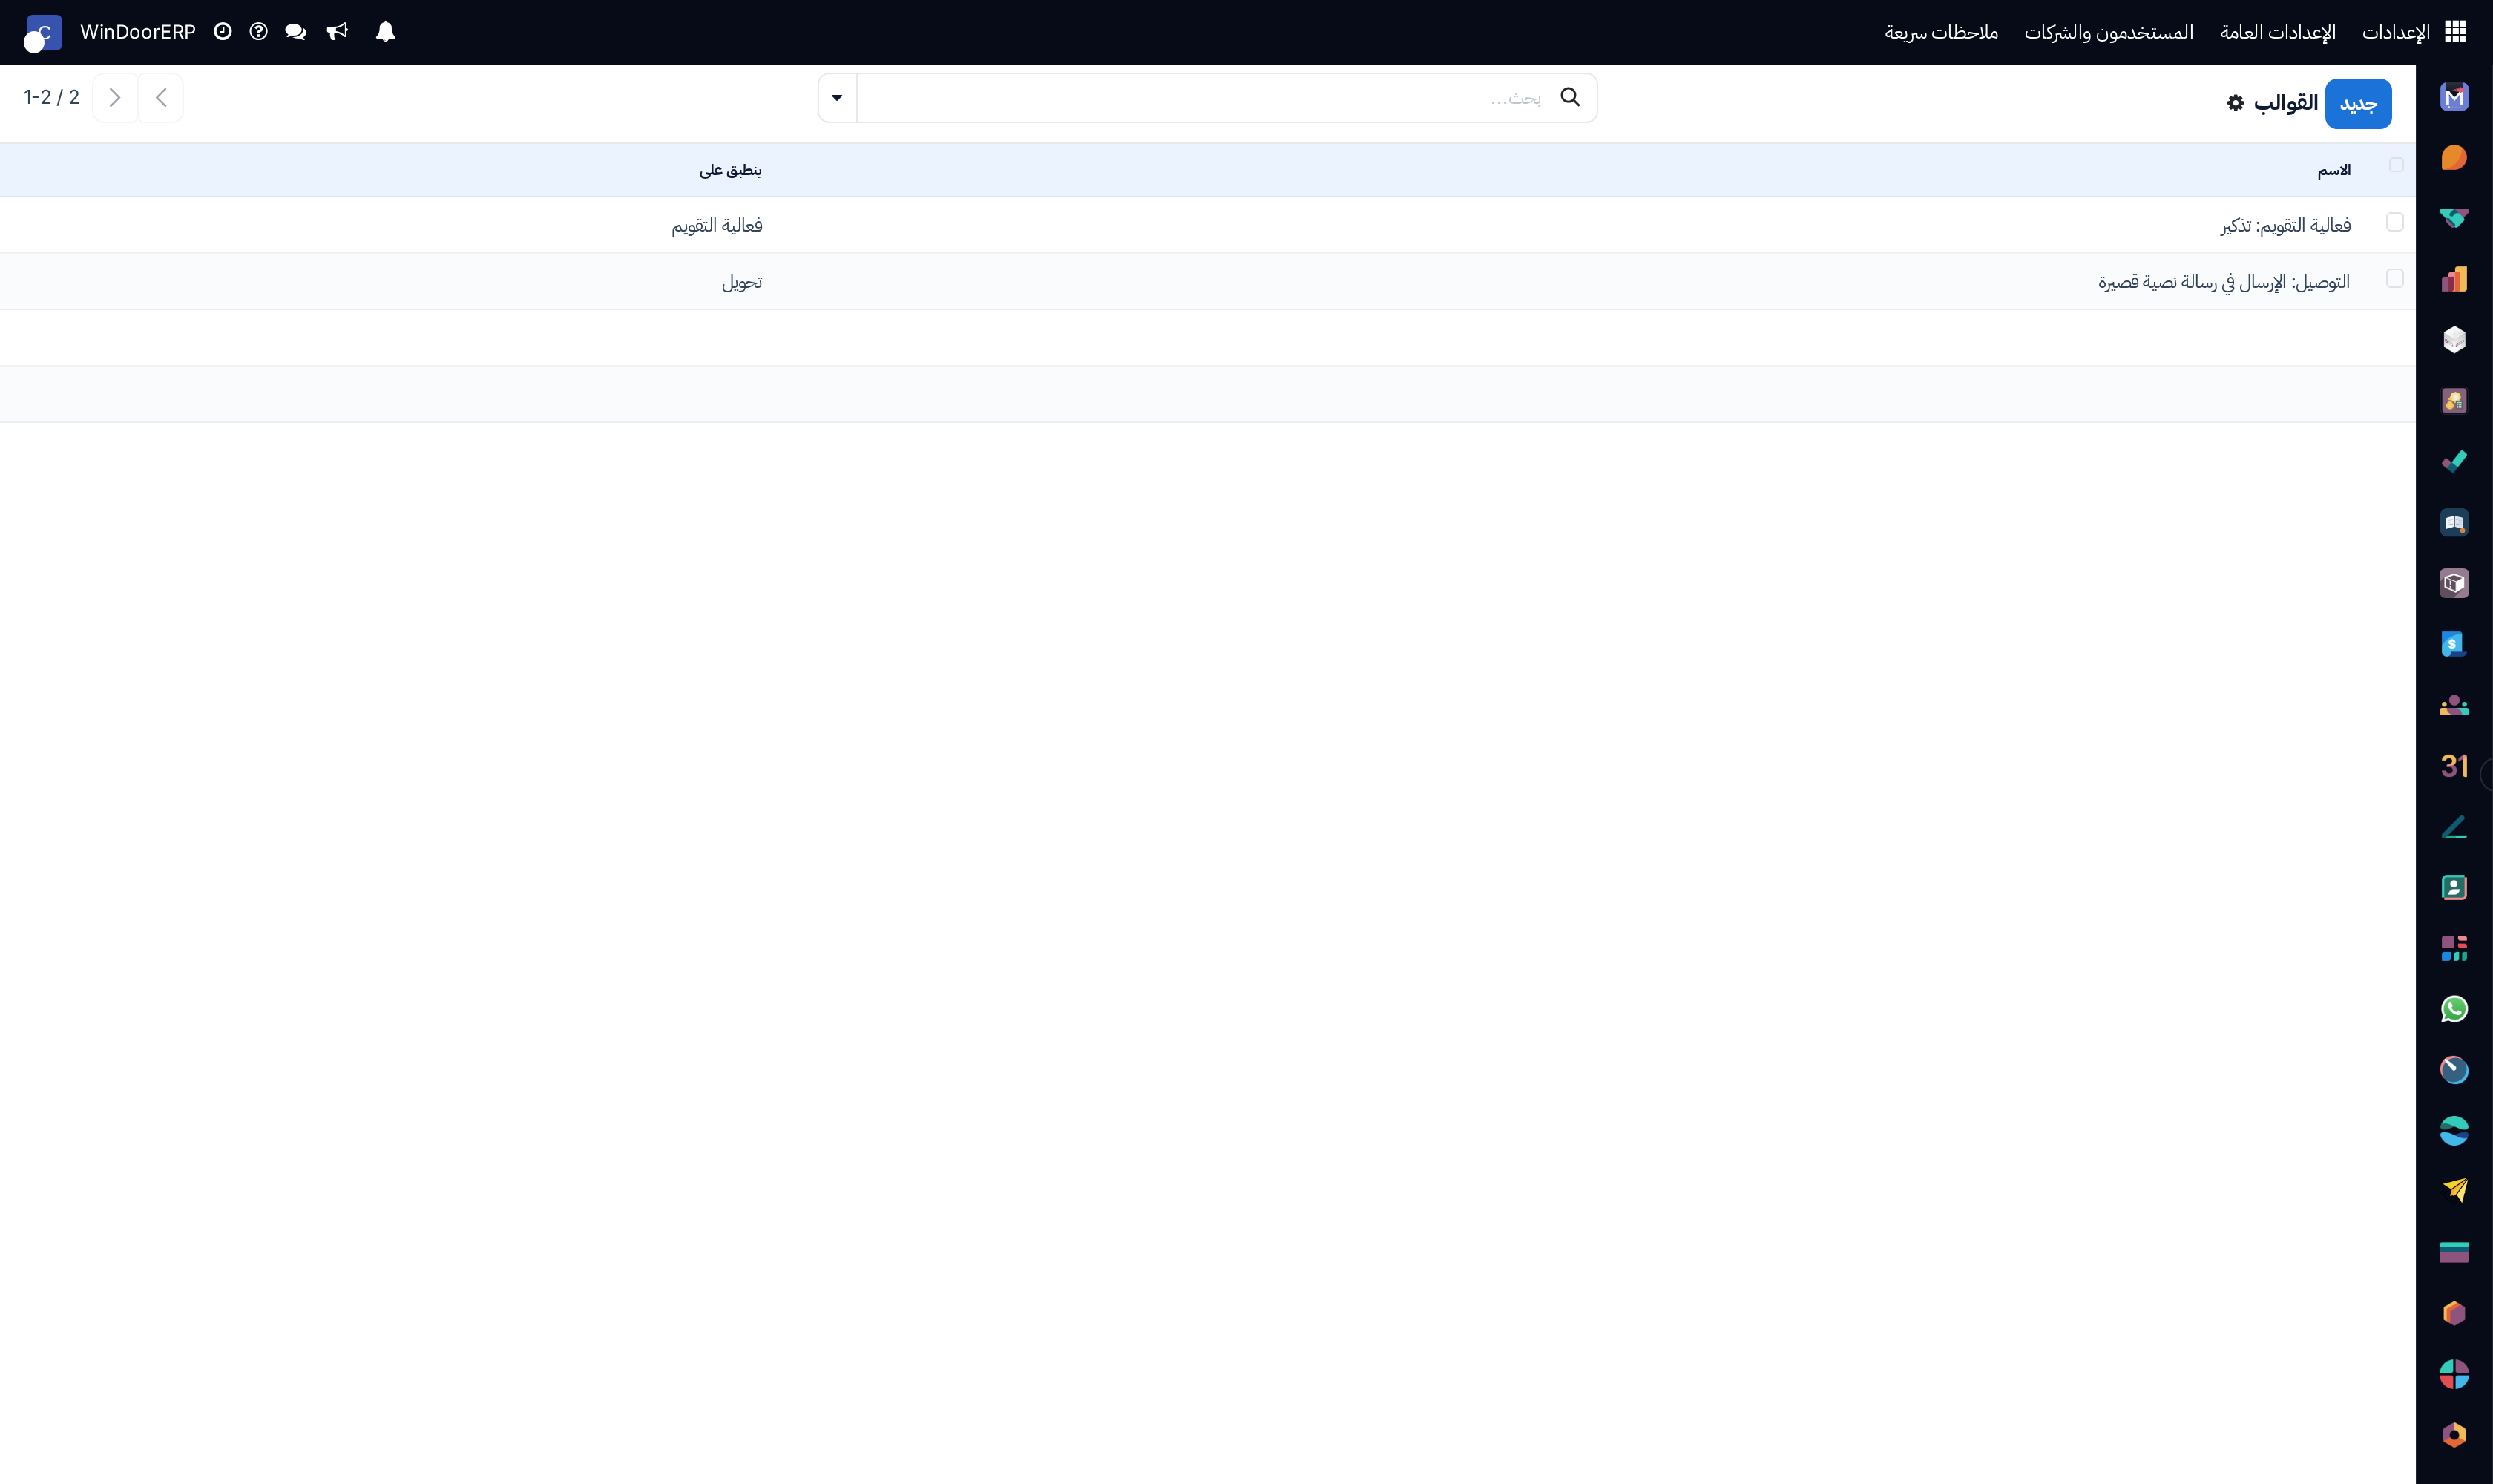Open the hexagon ring app icon
This screenshot has height=1484, width=2493.
2454,1435
